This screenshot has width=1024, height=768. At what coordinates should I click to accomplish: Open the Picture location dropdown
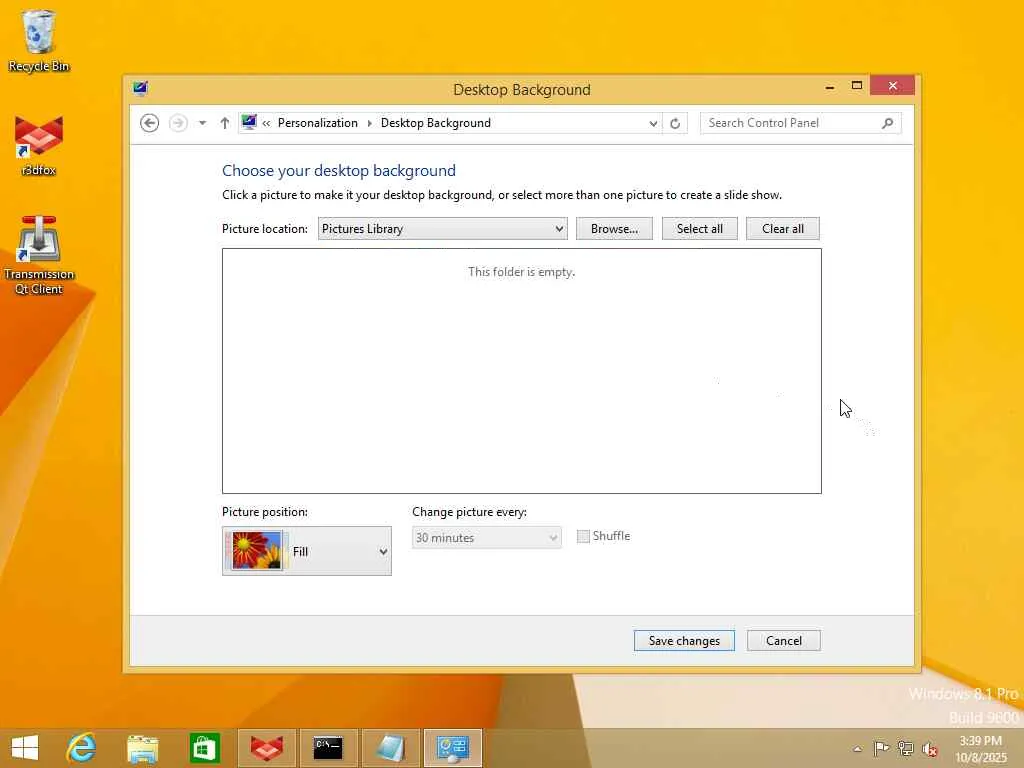pos(442,229)
